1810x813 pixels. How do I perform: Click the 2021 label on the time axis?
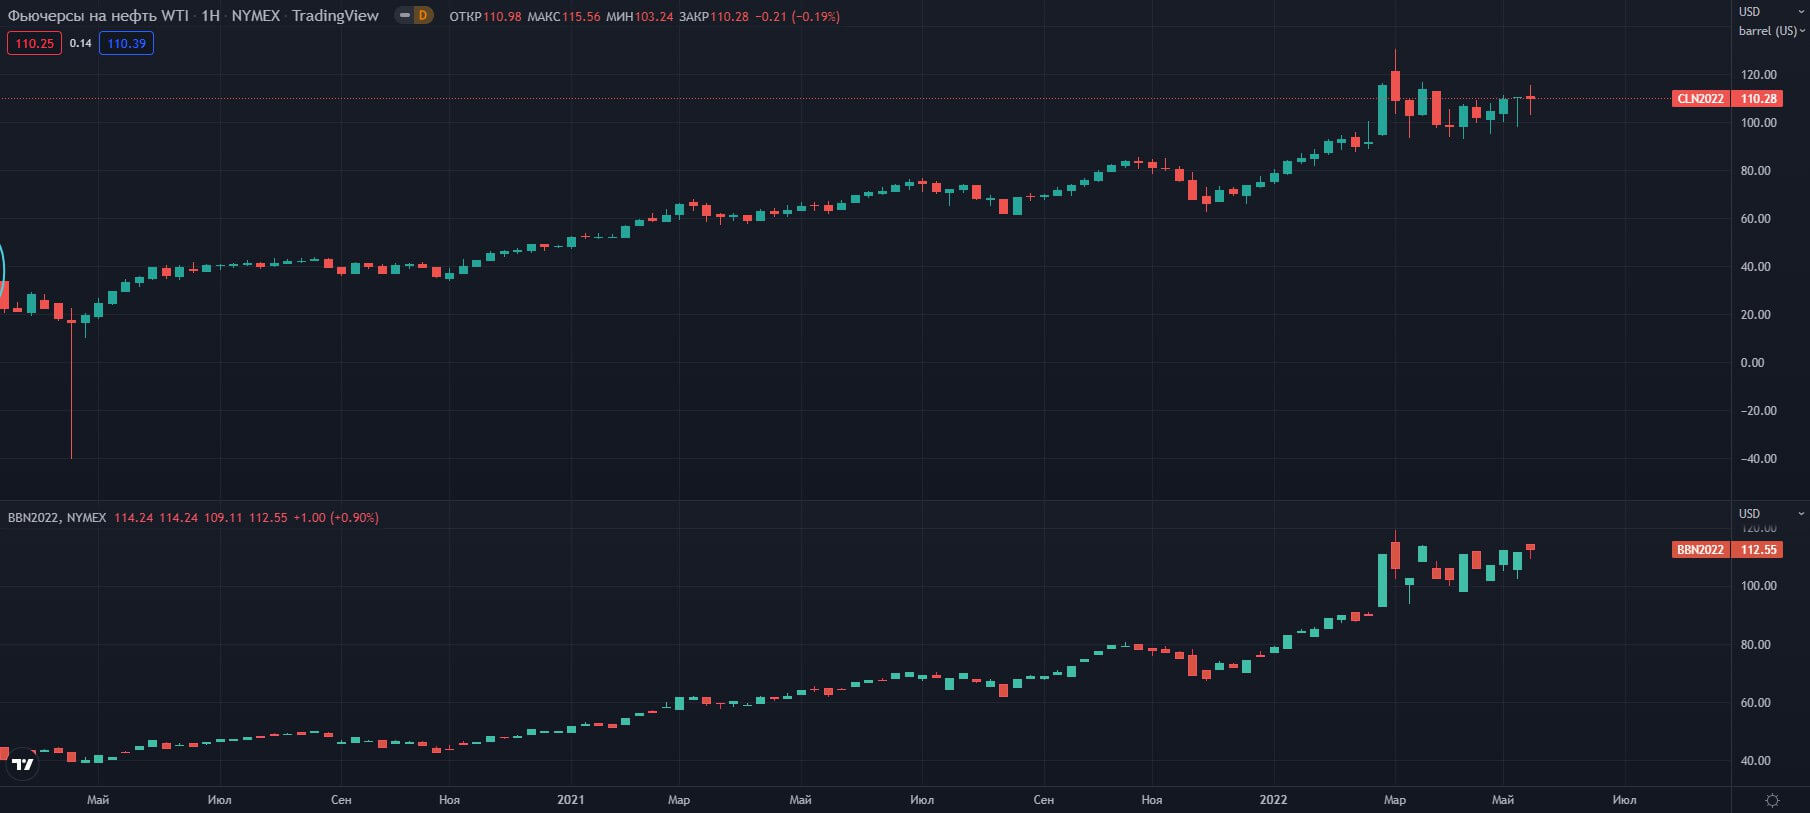point(571,800)
